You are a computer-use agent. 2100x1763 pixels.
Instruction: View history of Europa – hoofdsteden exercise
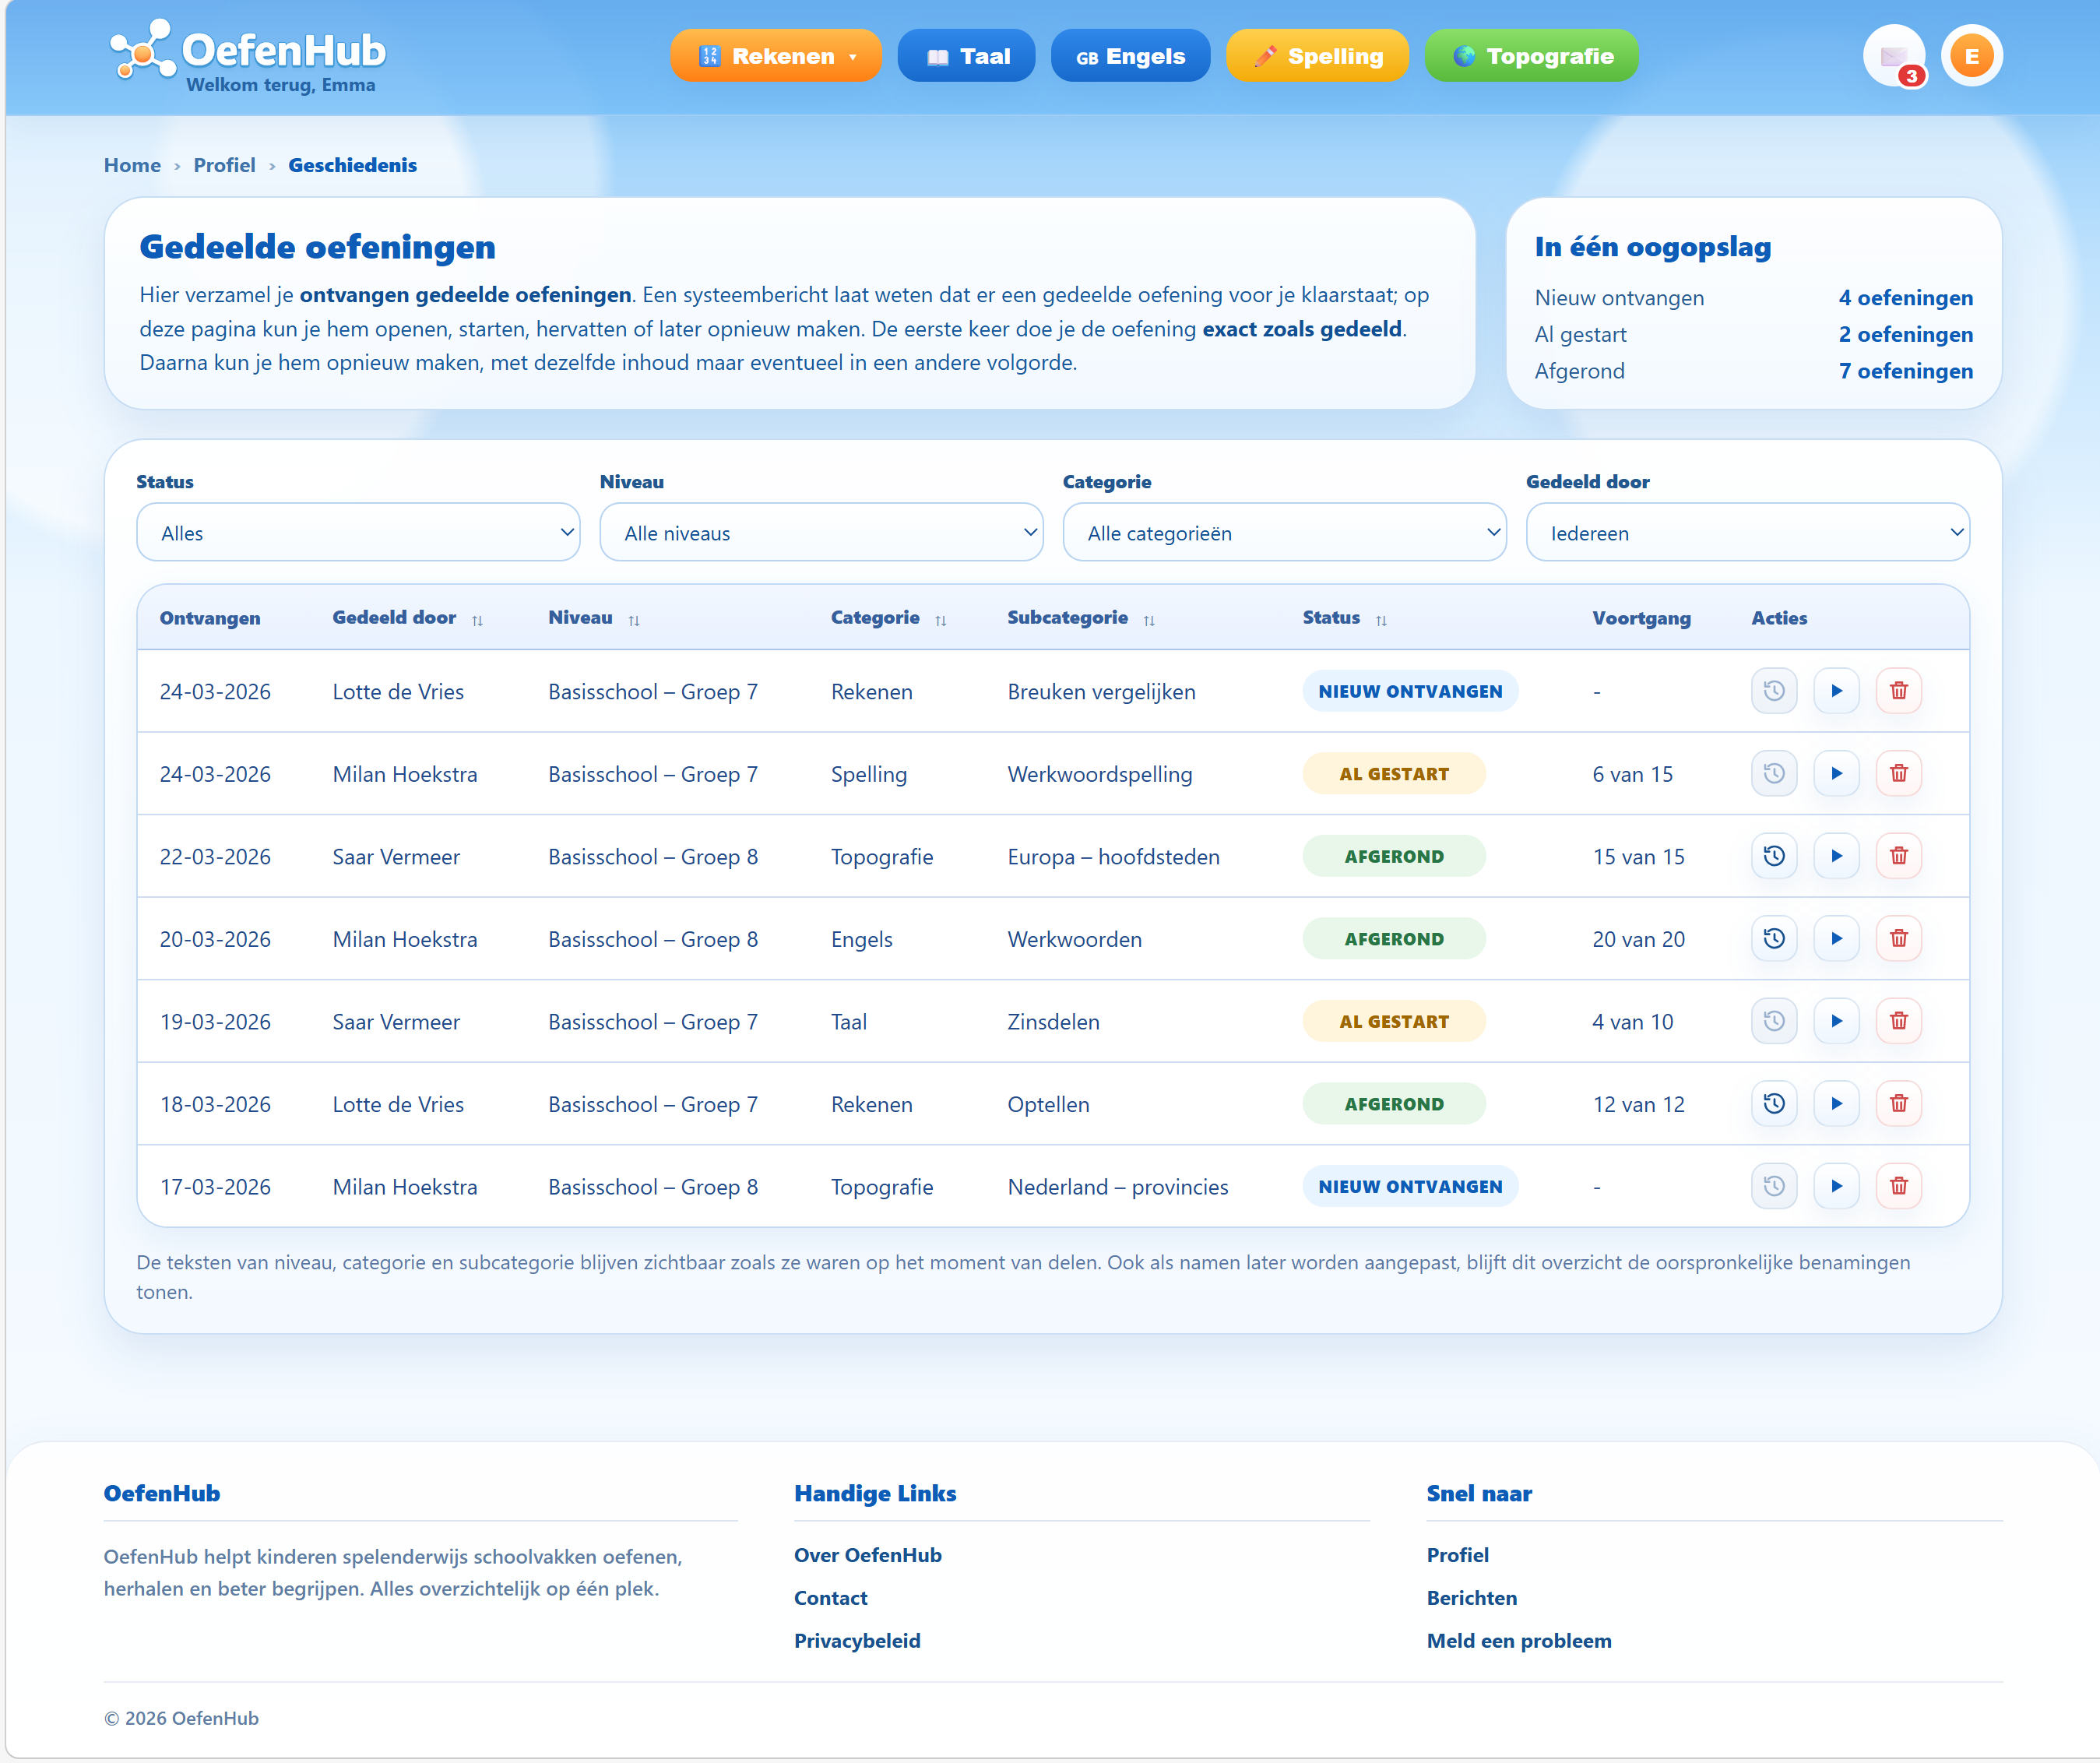tap(1774, 856)
